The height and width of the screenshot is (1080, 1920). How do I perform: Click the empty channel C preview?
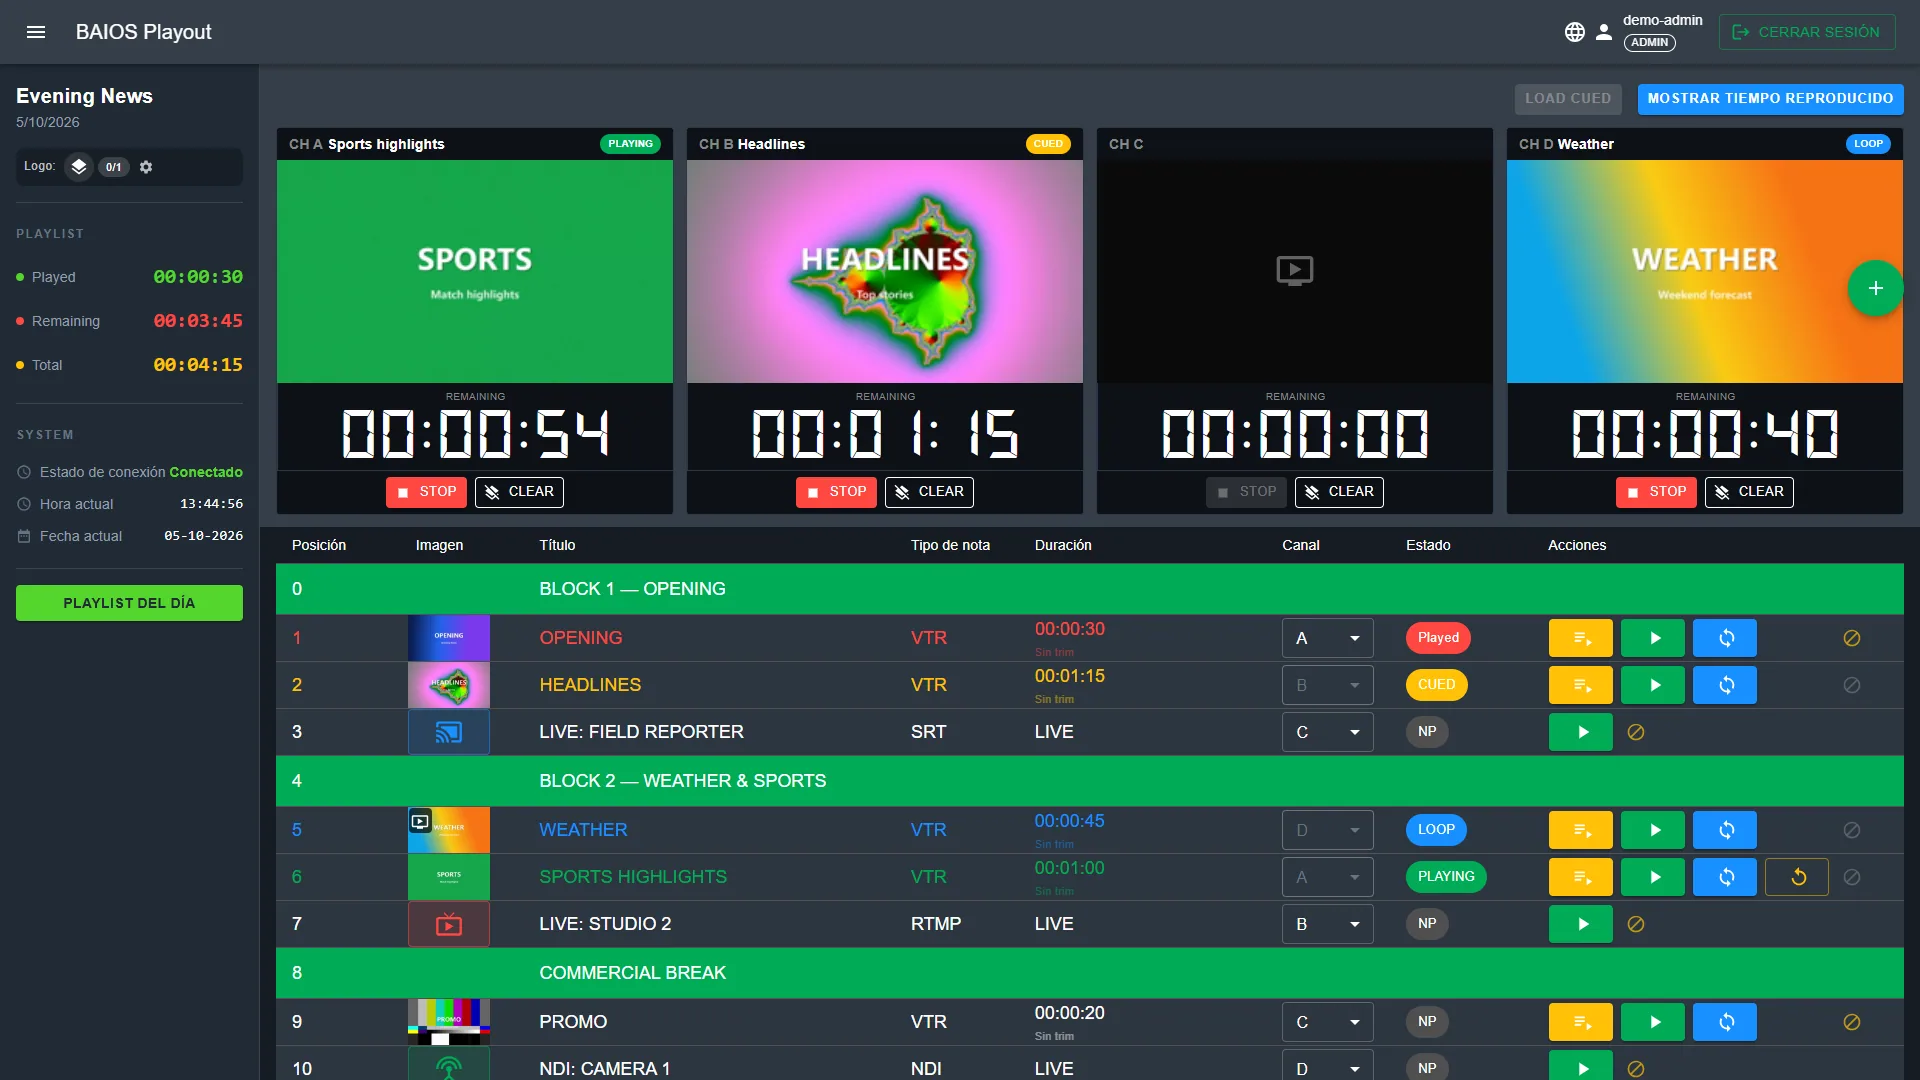click(x=1294, y=271)
